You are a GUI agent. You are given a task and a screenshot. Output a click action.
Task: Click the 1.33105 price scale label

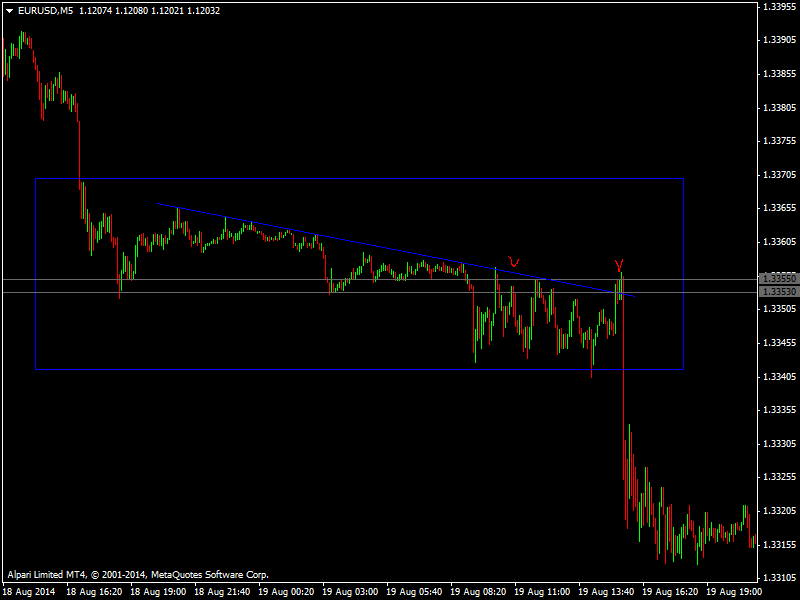click(x=780, y=578)
